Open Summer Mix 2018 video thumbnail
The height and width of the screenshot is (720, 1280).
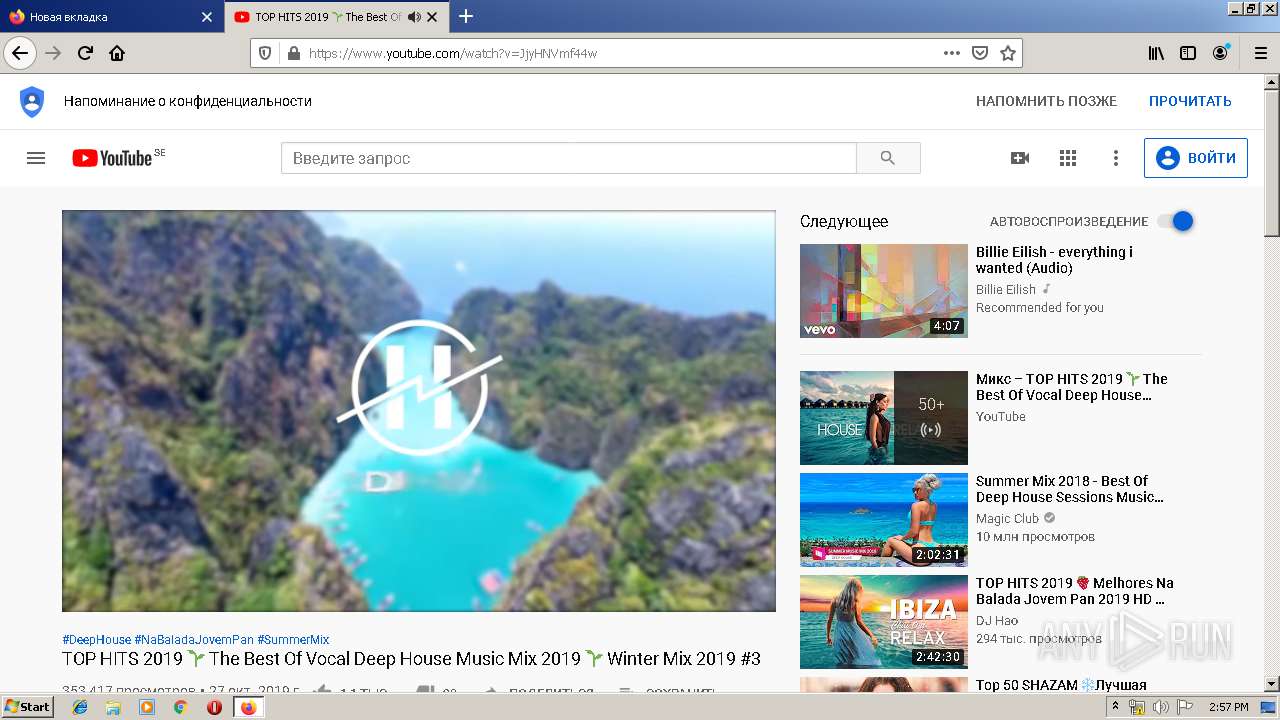884,520
